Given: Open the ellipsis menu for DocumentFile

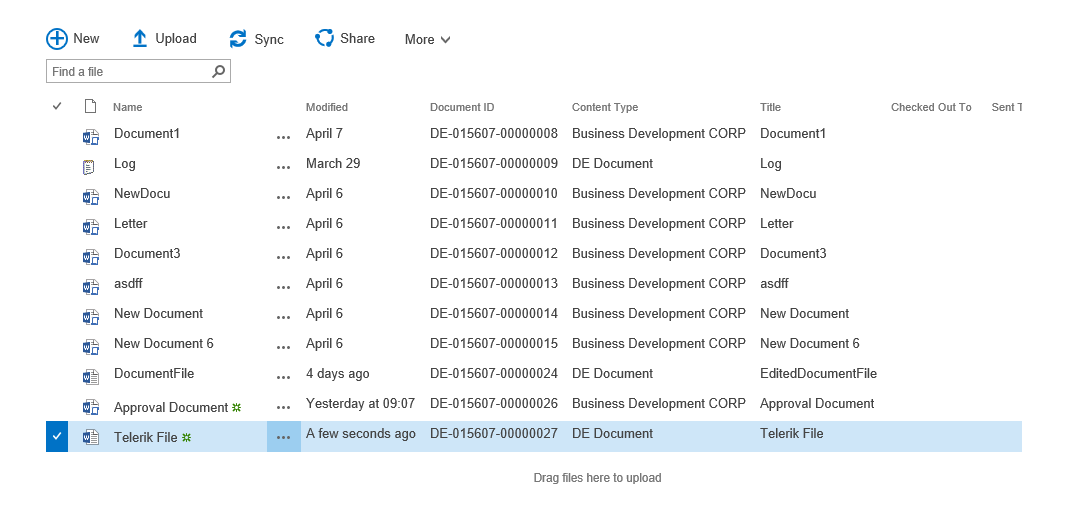Looking at the screenshot, I should 283,377.
